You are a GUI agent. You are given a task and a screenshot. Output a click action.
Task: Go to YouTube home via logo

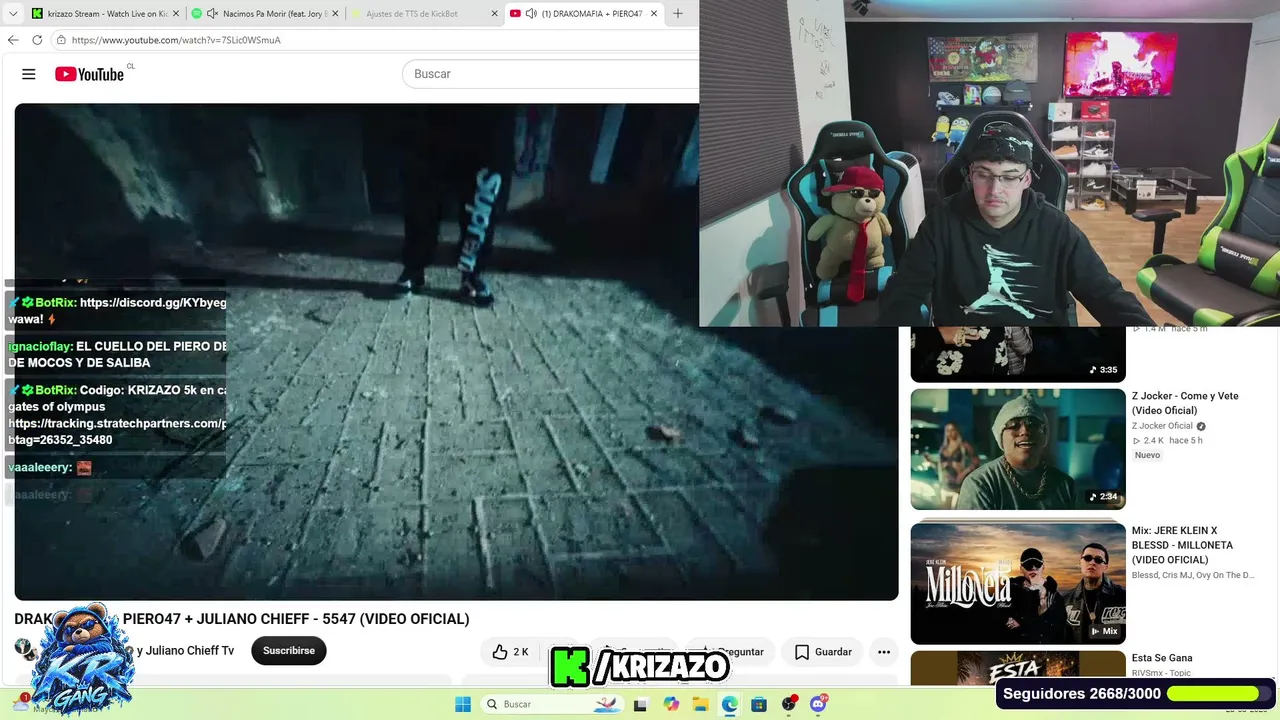(89, 74)
